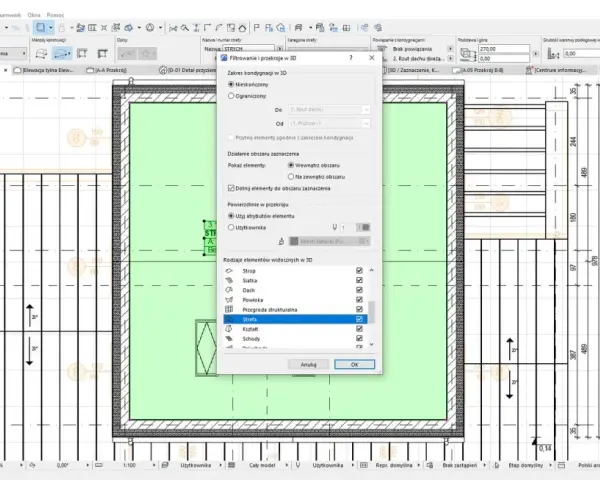Viewport: 600px width, 480px height.
Task: Select the Ograniczony radio button
Action: pyautogui.click(x=231, y=96)
